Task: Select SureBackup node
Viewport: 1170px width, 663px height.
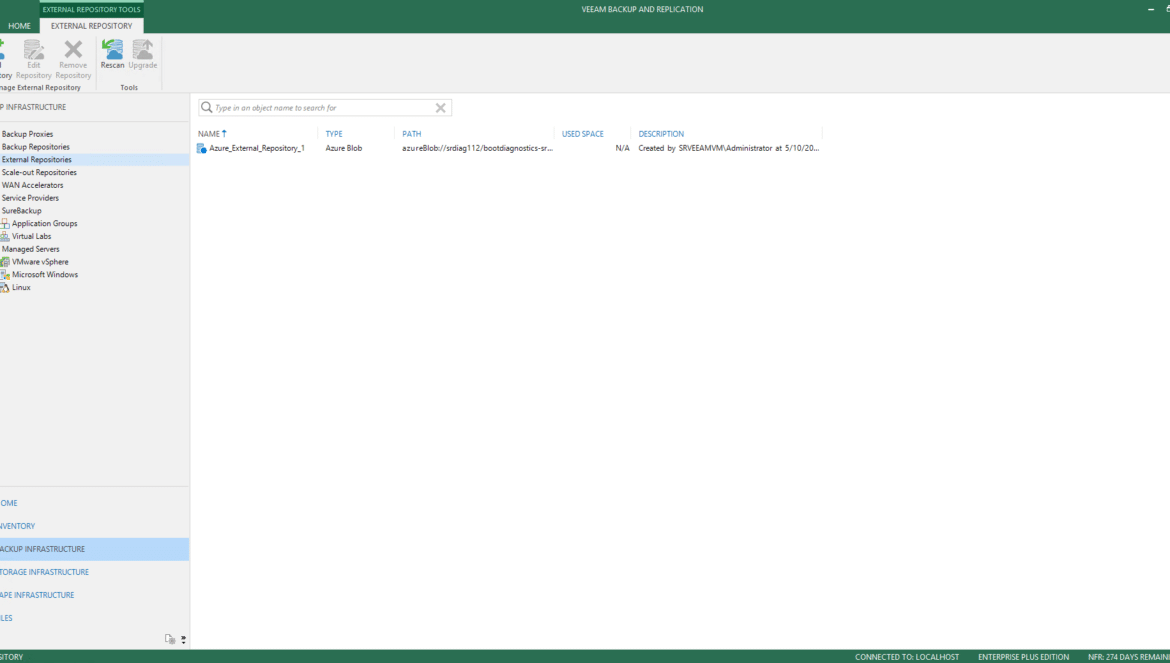Action: point(22,210)
